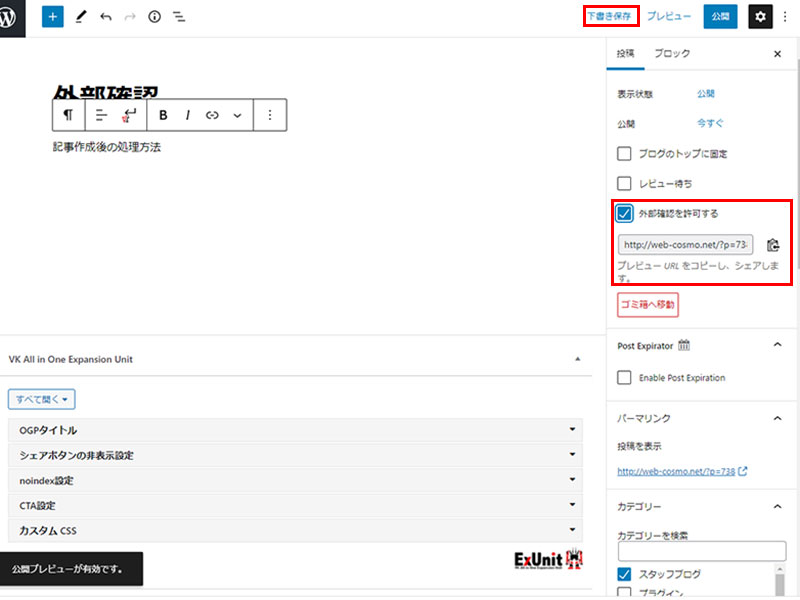Enable the ブログのトップに固定 checkbox
The width and height of the screenshot is (800, 600).
tap(625, 154)
